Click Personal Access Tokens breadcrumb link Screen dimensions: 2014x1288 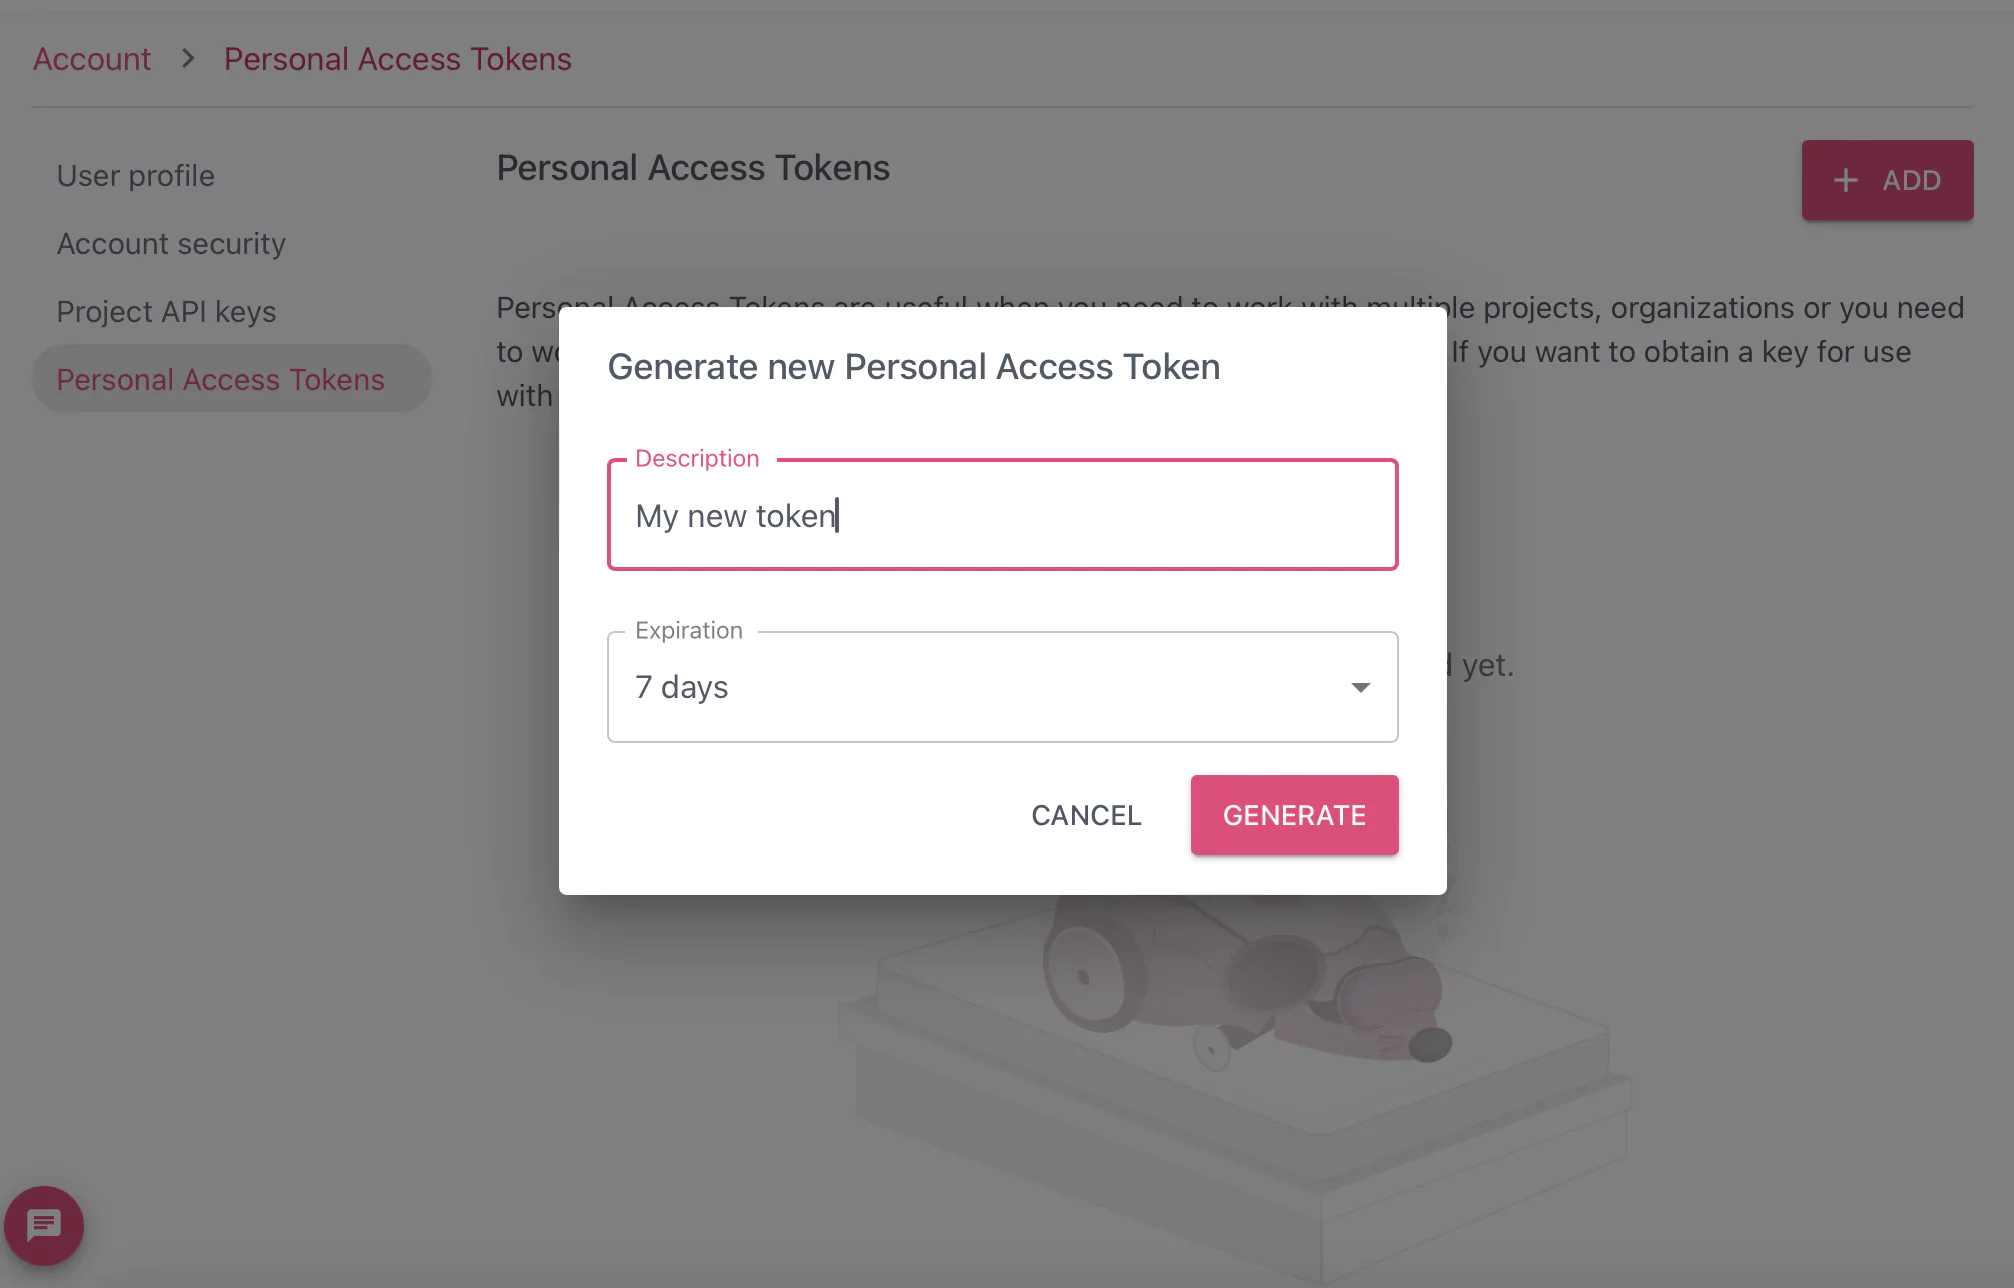coord(397,59)
